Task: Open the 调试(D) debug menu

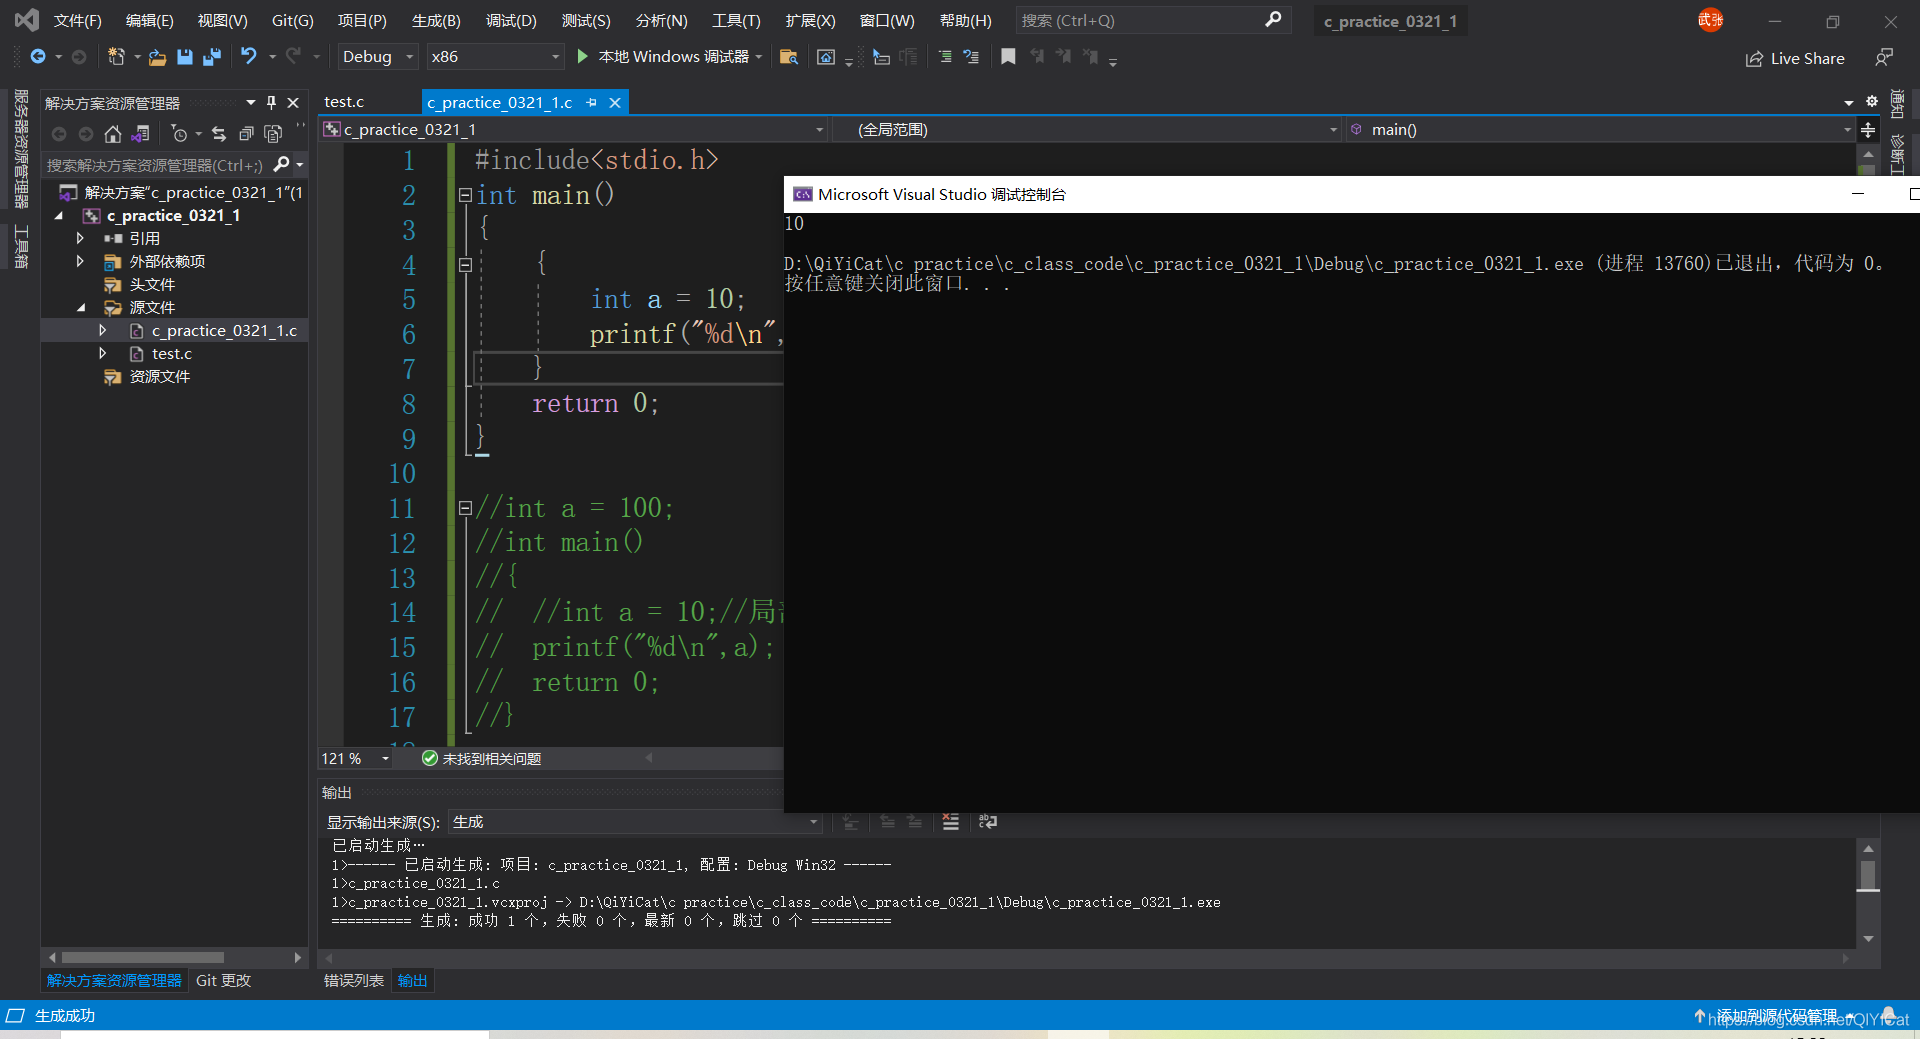Action: coord(511,21)
